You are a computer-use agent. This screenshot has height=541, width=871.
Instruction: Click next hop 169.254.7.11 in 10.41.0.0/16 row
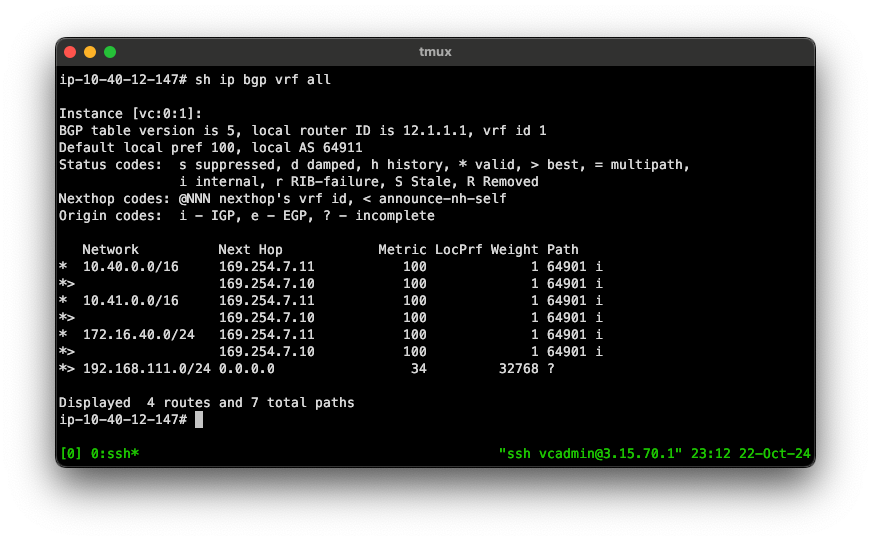tap(267, 300)
